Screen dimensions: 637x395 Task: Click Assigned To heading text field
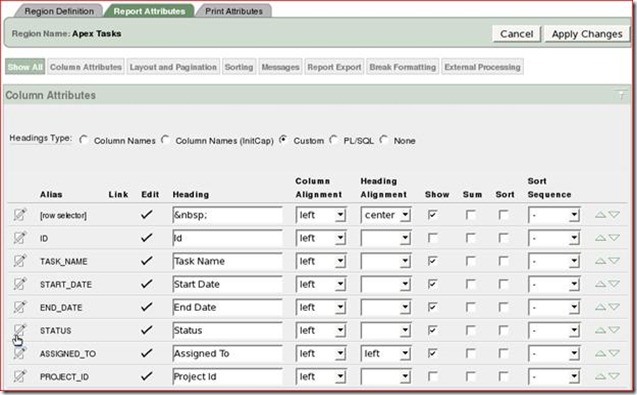pyautogui.click(x=227, y=354)
